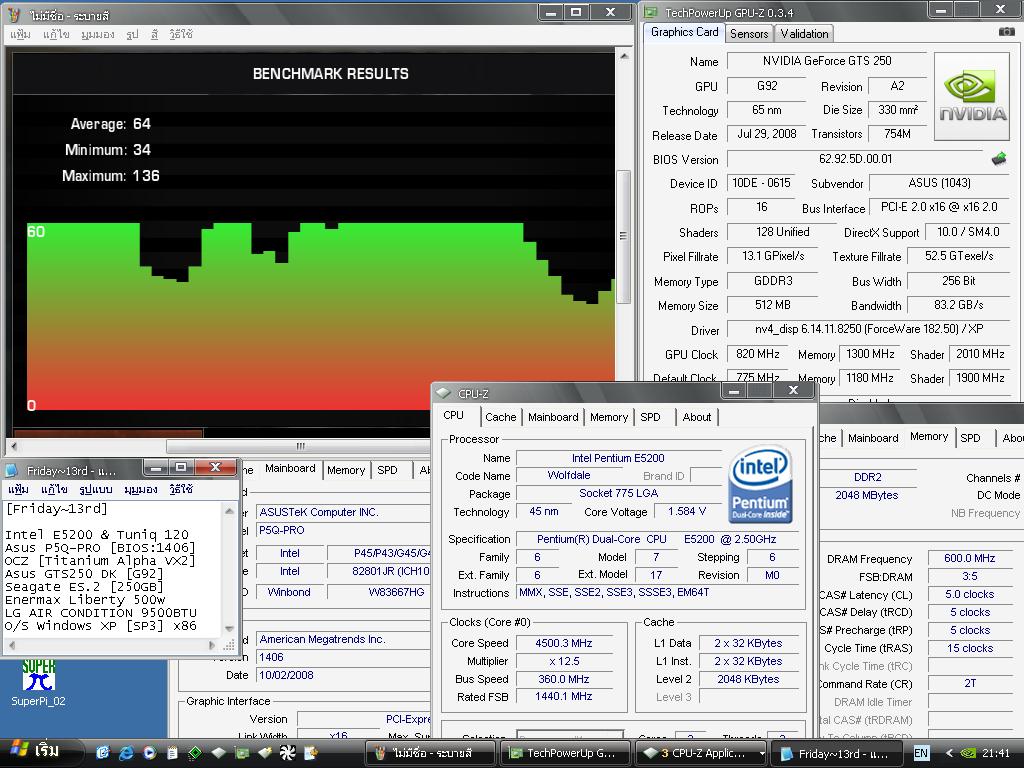Click the NVIDIA logo in GPU-Z
The width and height of the screenshot is (1024, 768).
pos(971,96)
